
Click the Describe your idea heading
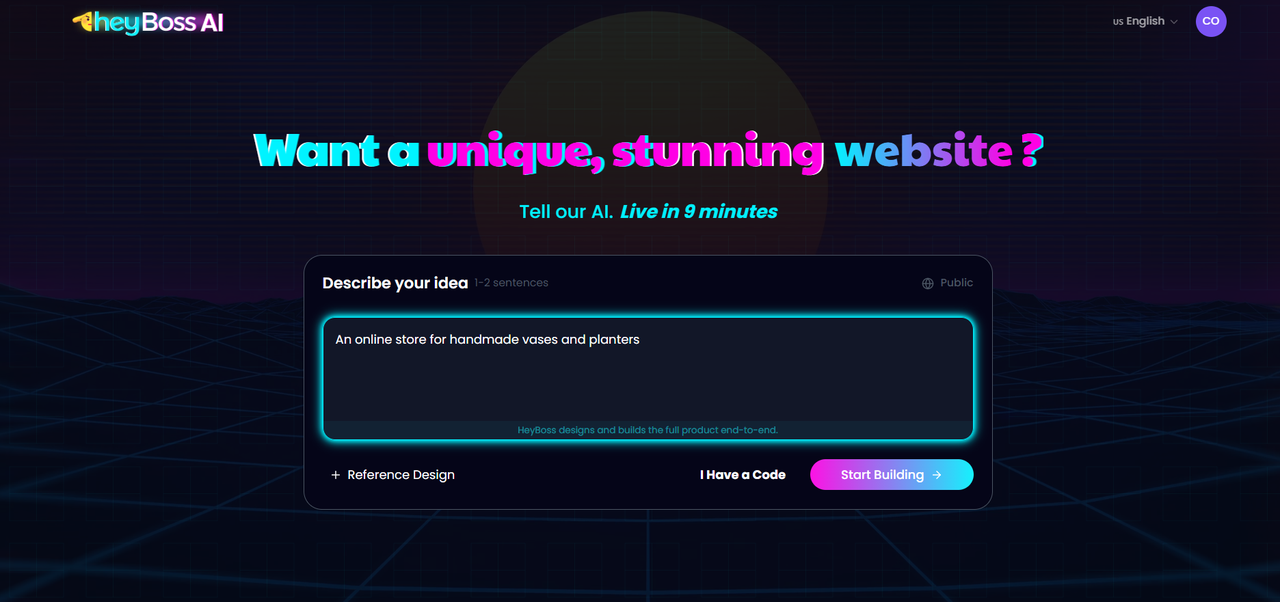point(395,283)
